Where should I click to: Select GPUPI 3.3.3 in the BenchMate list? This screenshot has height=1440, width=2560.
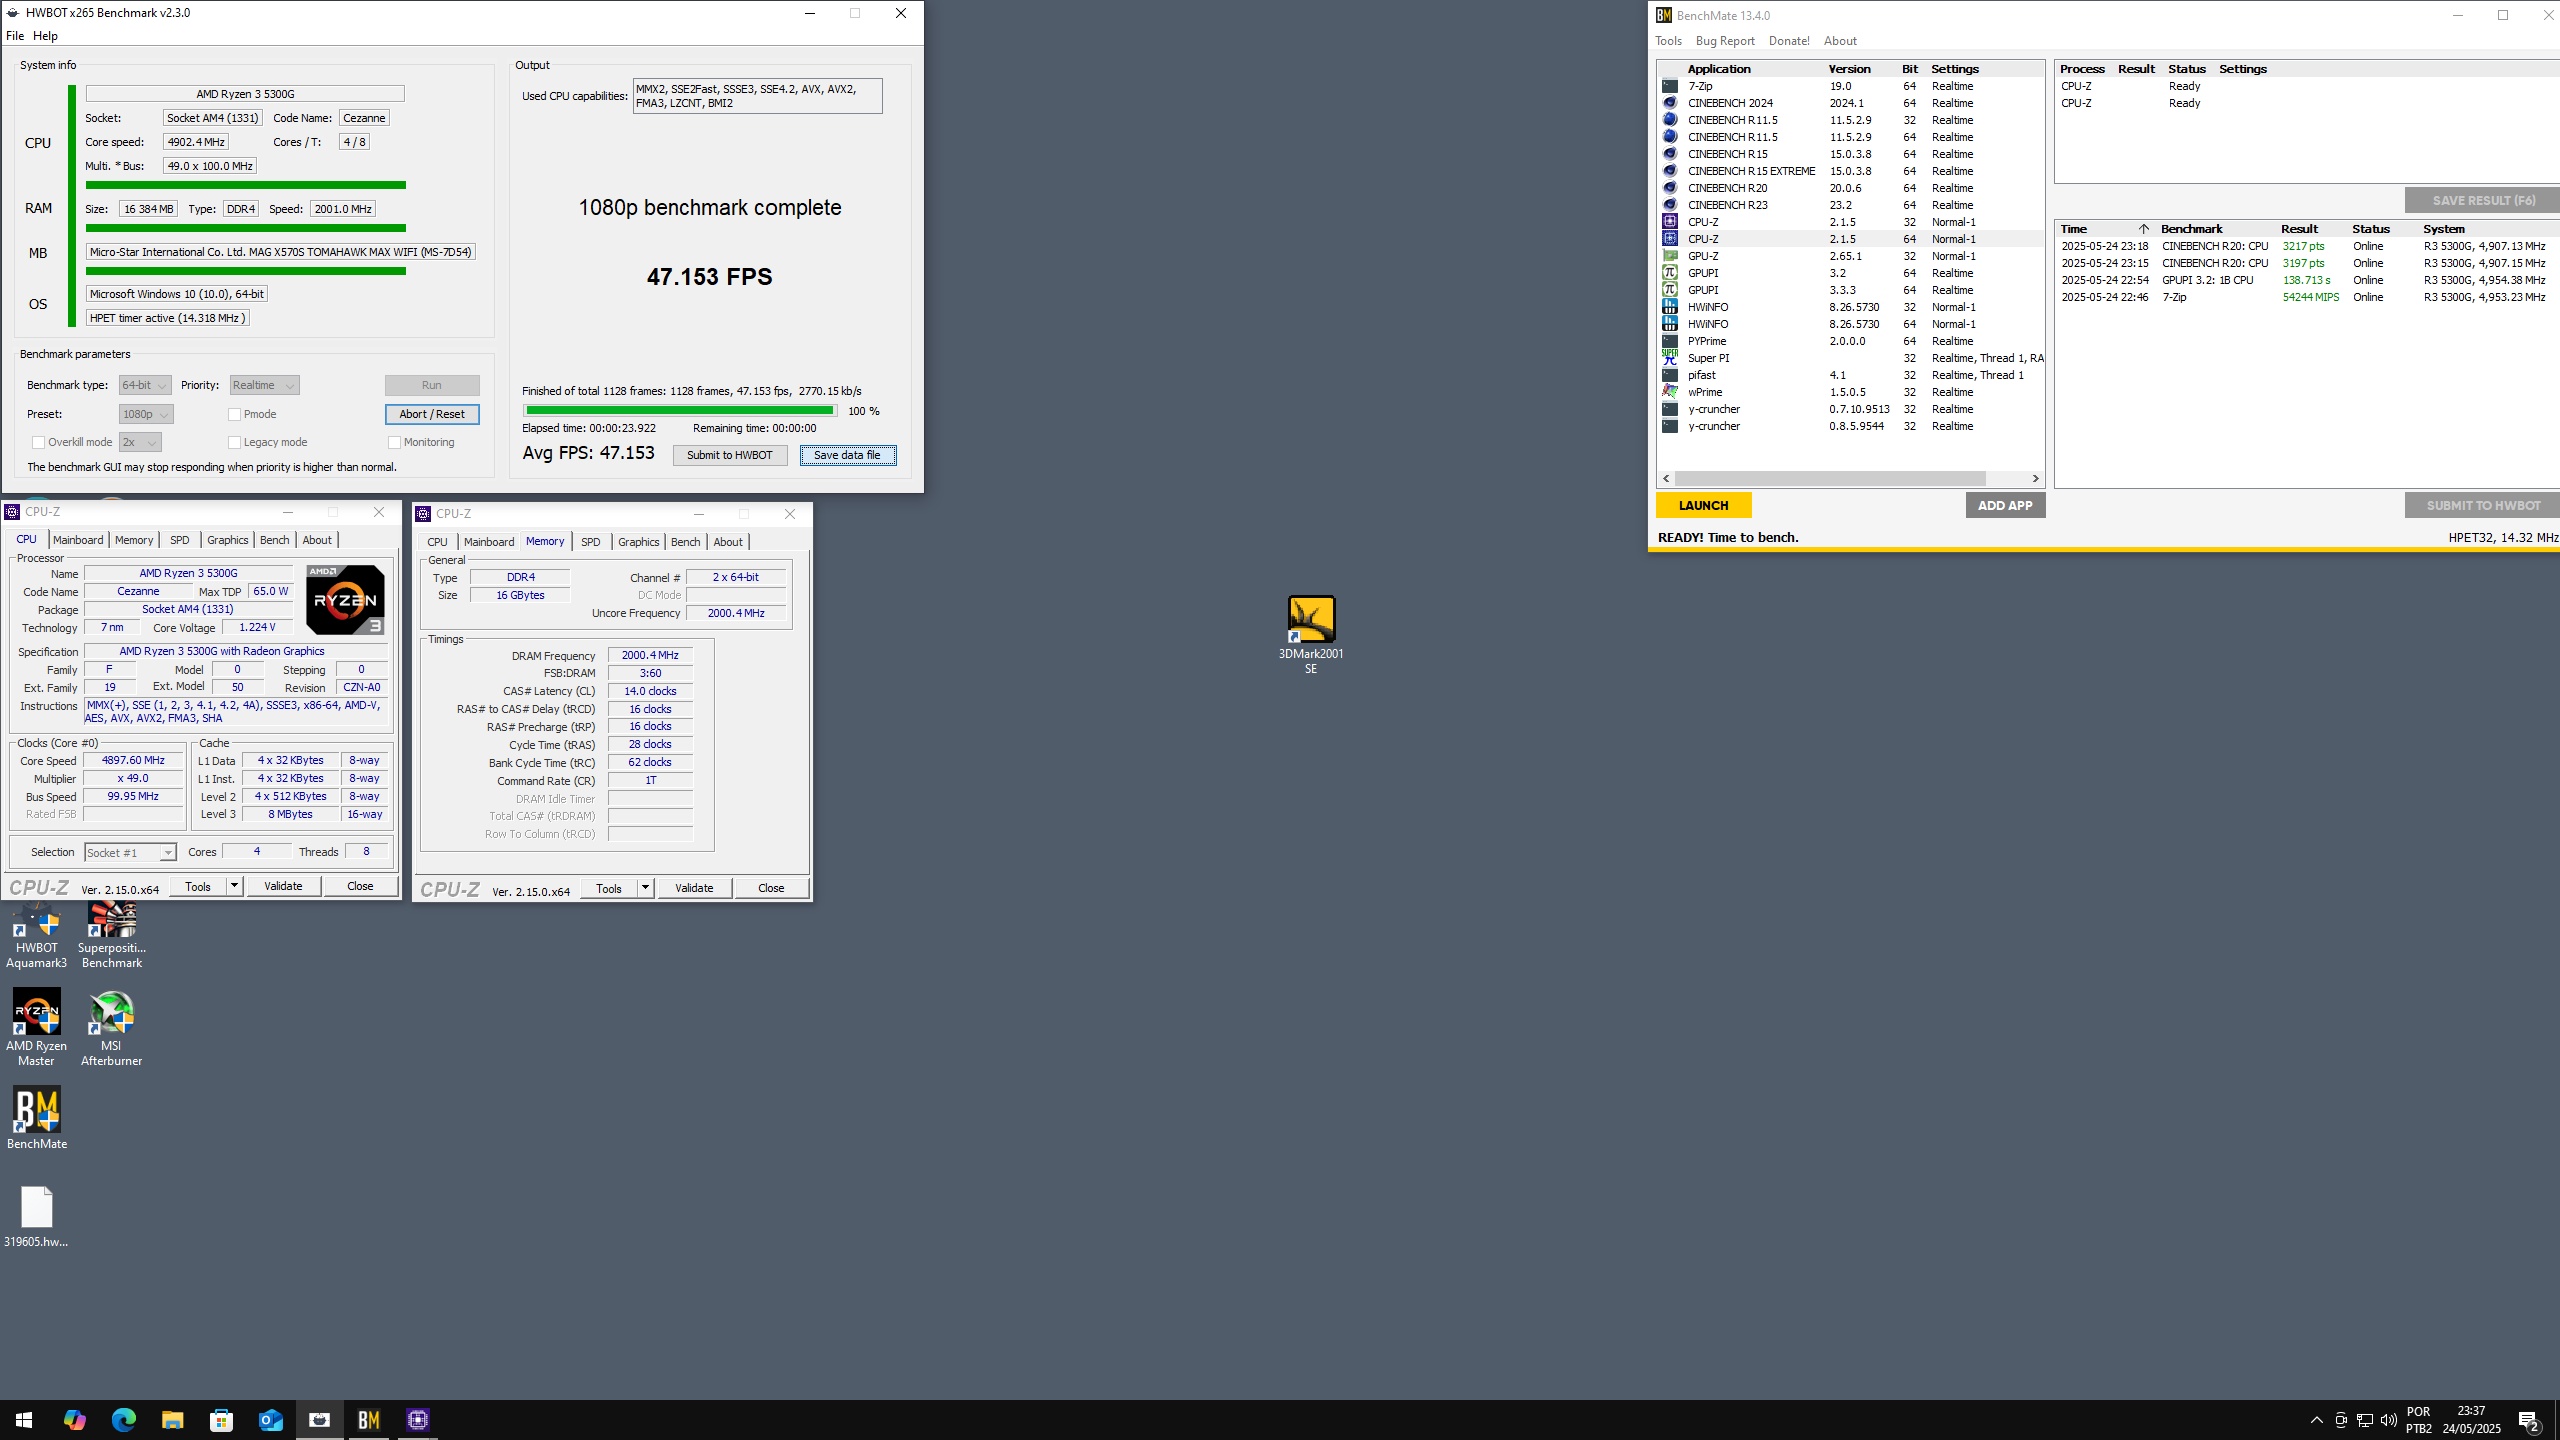[1850, 290]
